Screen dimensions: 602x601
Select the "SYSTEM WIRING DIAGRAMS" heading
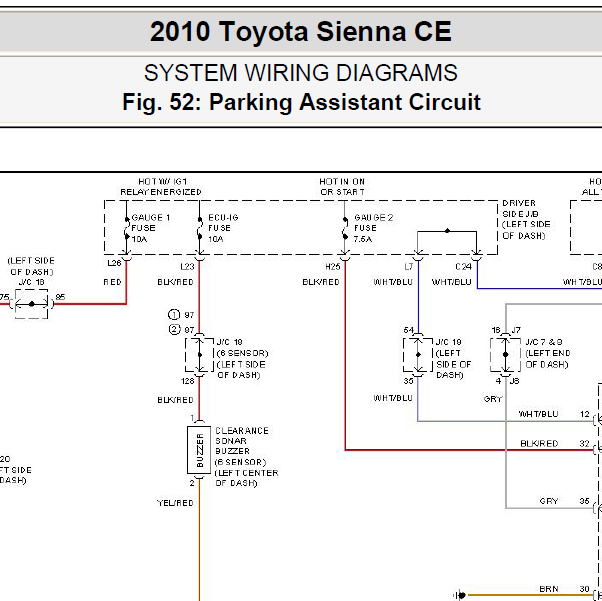click(x=301, y=73)
